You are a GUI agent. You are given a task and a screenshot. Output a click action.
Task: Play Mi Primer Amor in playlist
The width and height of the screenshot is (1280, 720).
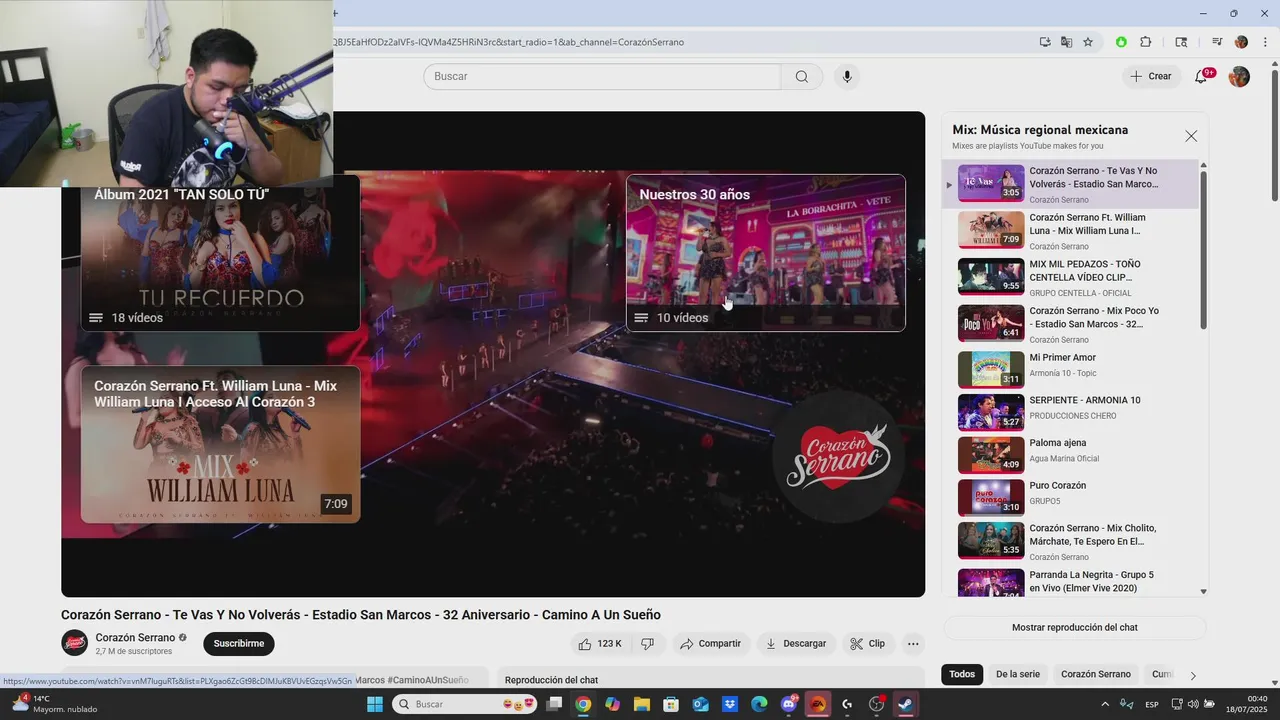click(1074, 370)
